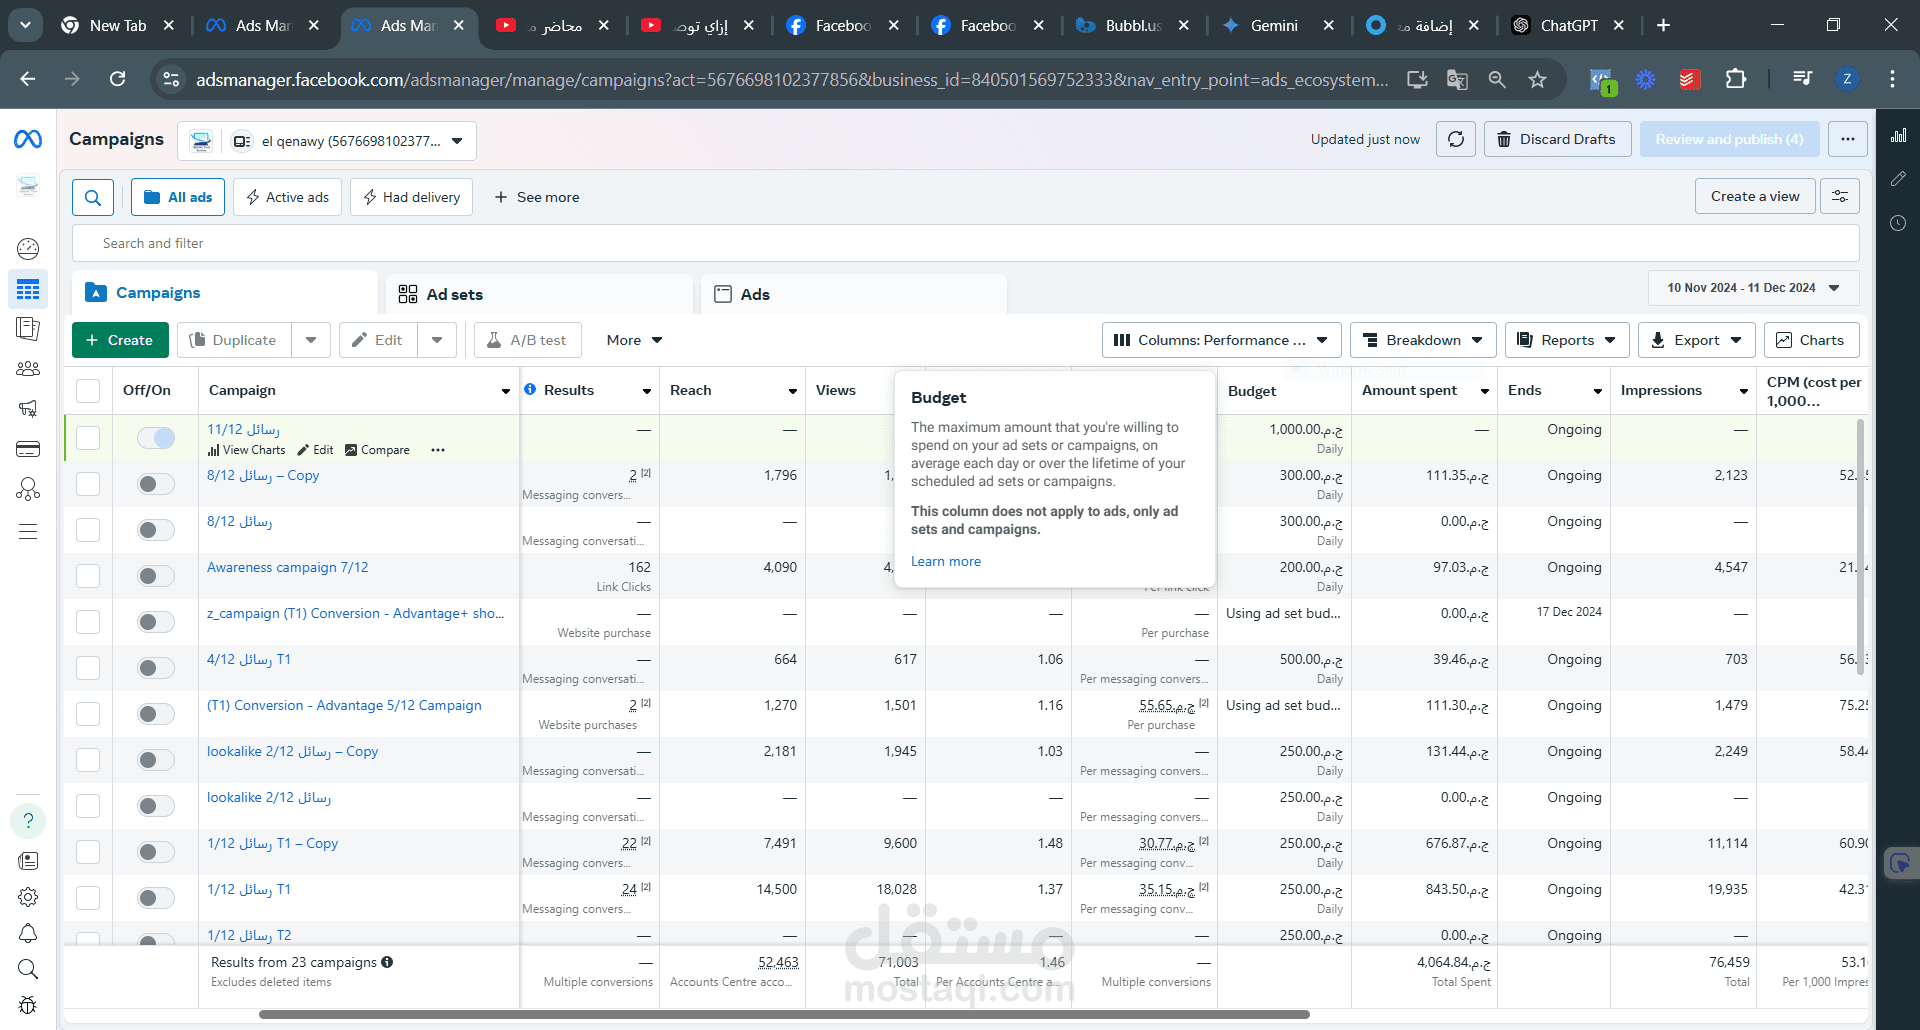The image size is (1920, 1030).
Task: Toggle on lookalike 2/12 رسائل – Copy switch
Action: [156, 760]
